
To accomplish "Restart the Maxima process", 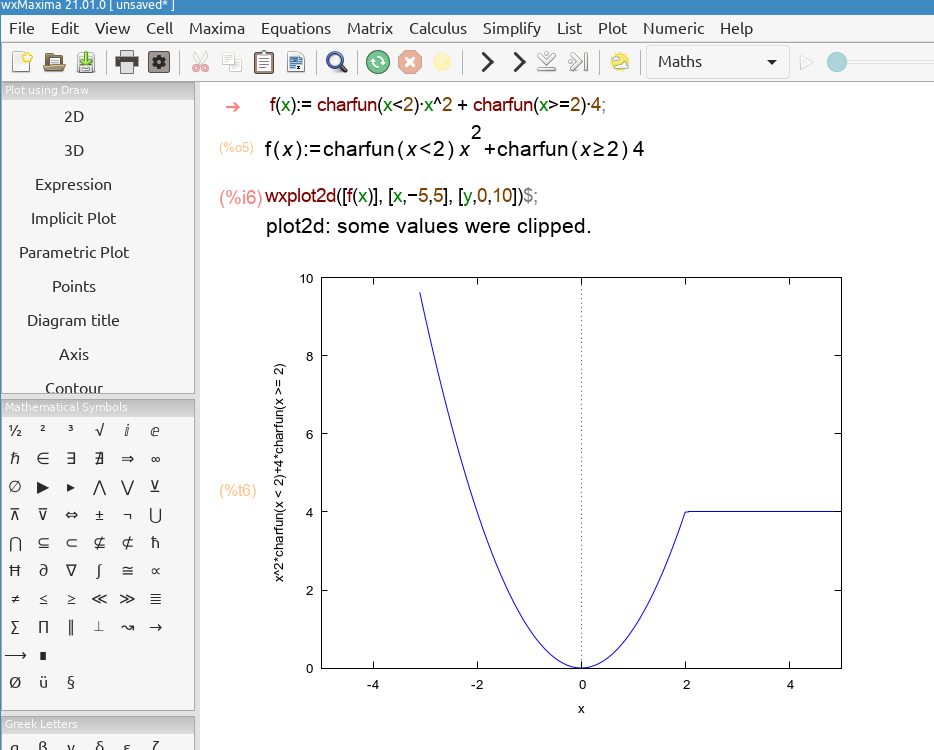I will [x=378, y=62].
